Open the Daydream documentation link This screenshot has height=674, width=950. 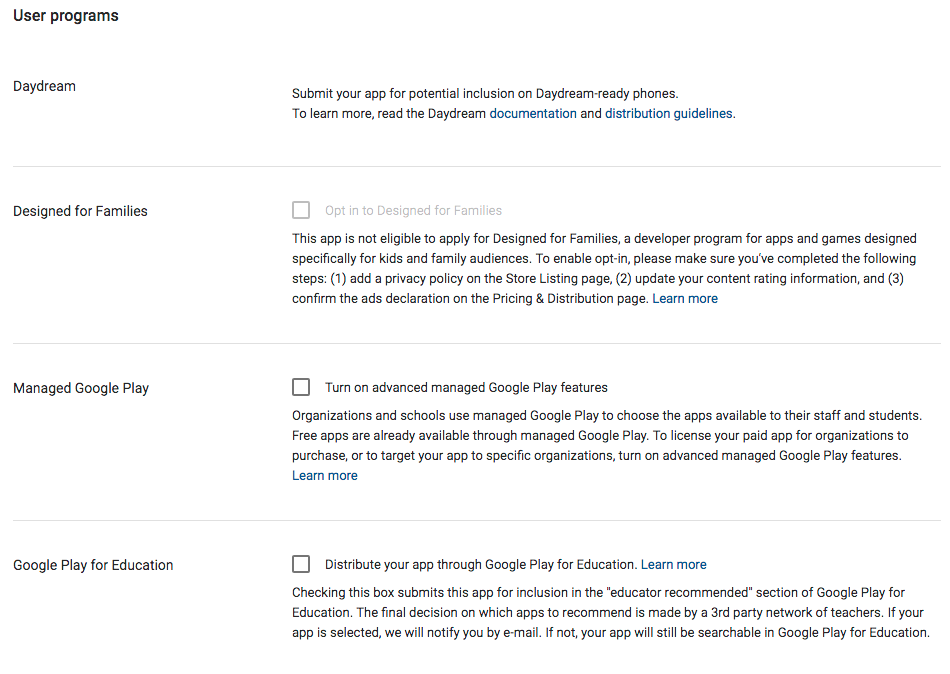[x=532, y=114]
